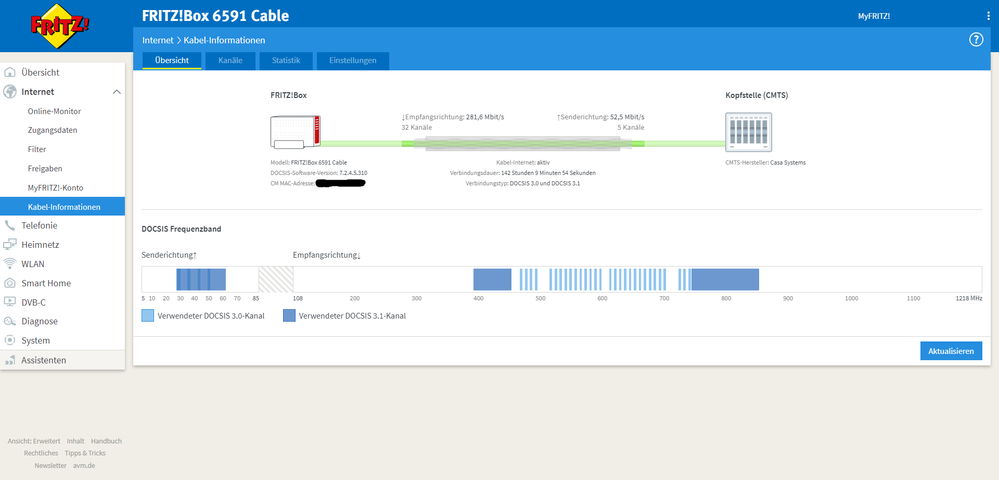Image resolution: width=999 pixels, height=480 pixels.
Task: Click the 5 Kanäle text
Action: click(x=631, y=127)
